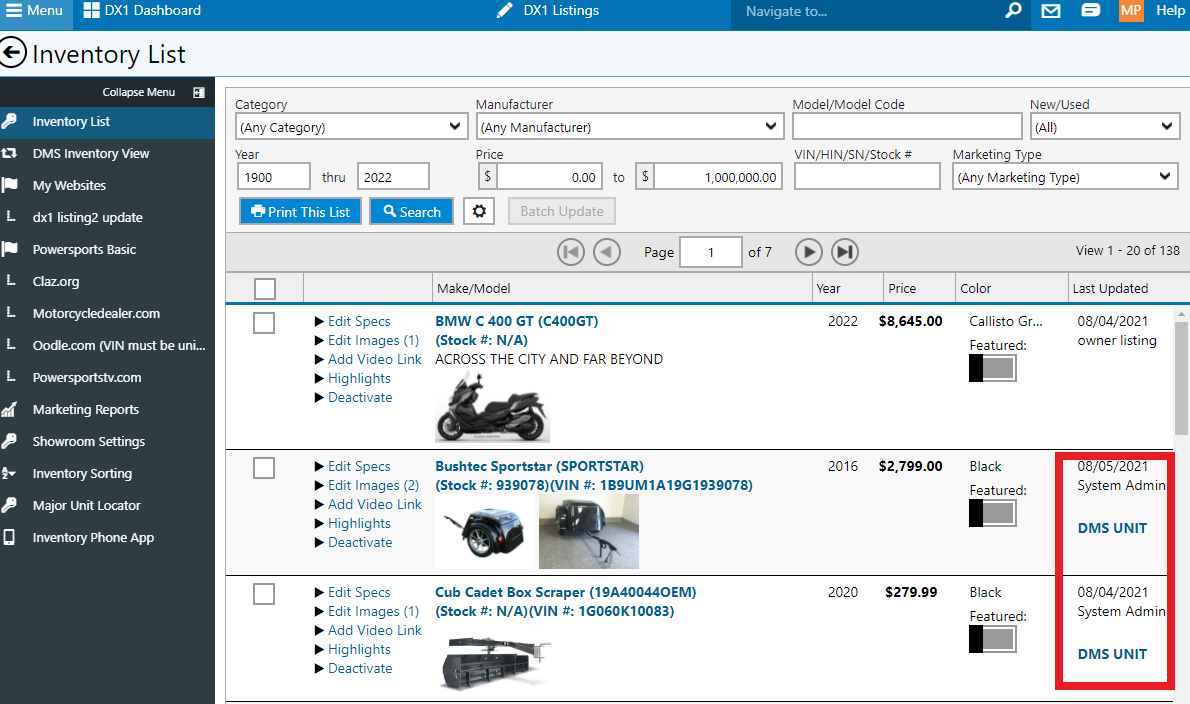Click the chart icon beside Marketing Reports

pos(9,410)
